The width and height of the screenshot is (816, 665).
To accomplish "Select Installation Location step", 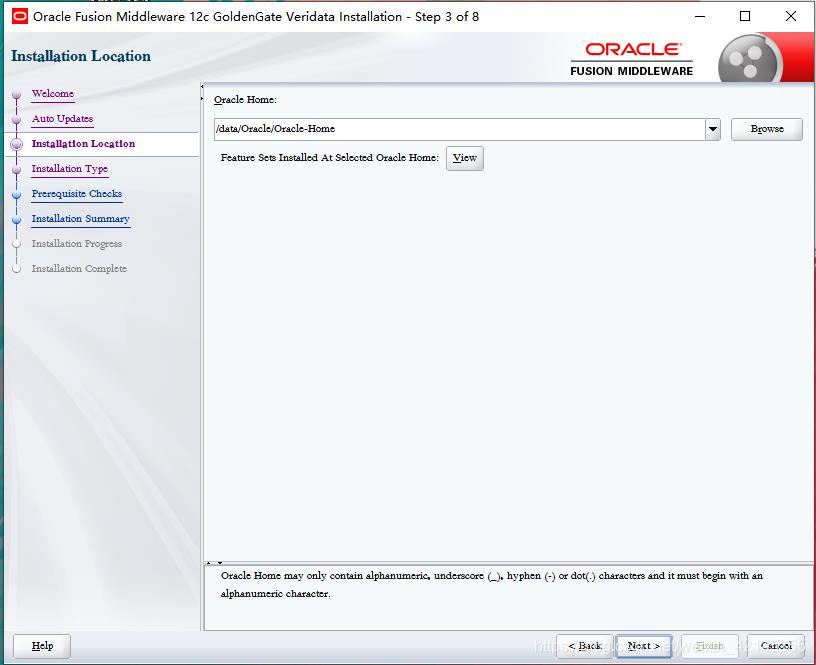I will coord(83,144).
